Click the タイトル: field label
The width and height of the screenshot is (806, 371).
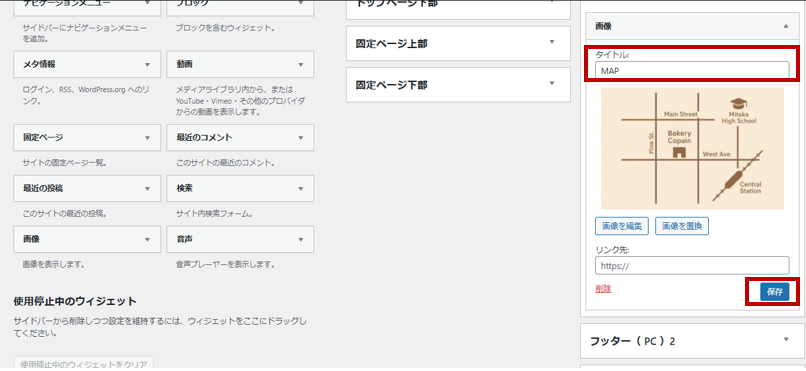coord(612,54)
